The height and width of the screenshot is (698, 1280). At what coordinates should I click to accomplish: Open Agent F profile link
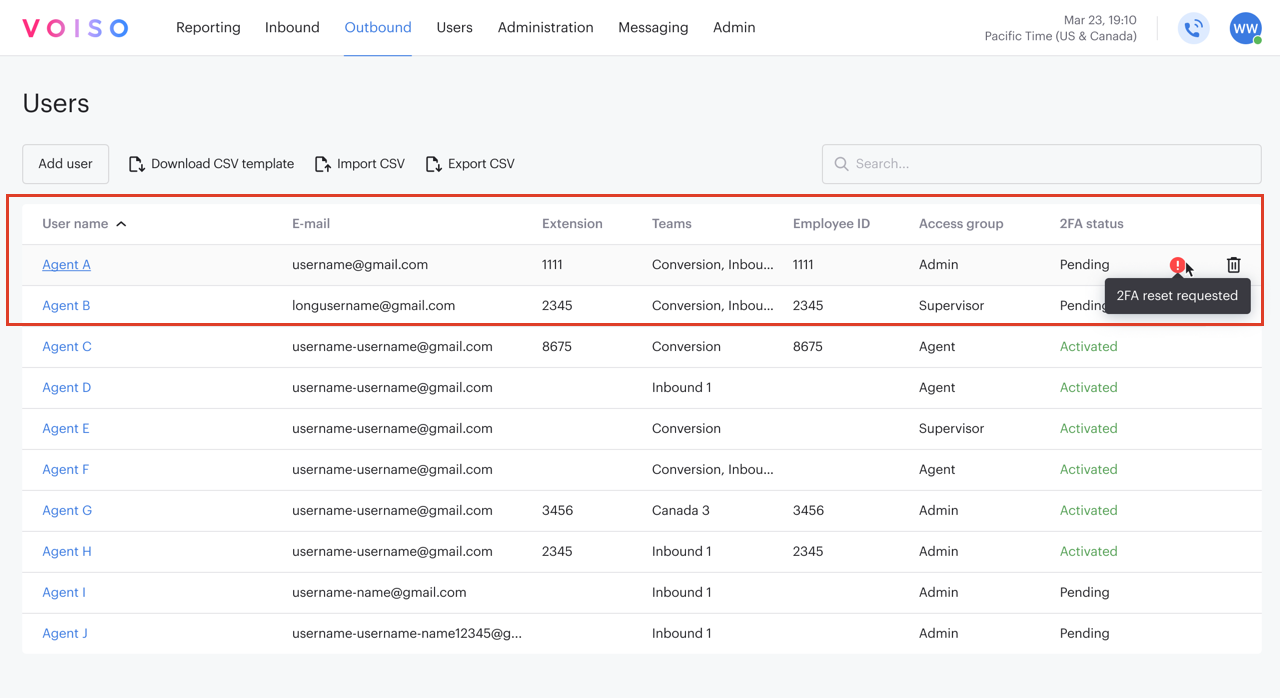(66, 470)
